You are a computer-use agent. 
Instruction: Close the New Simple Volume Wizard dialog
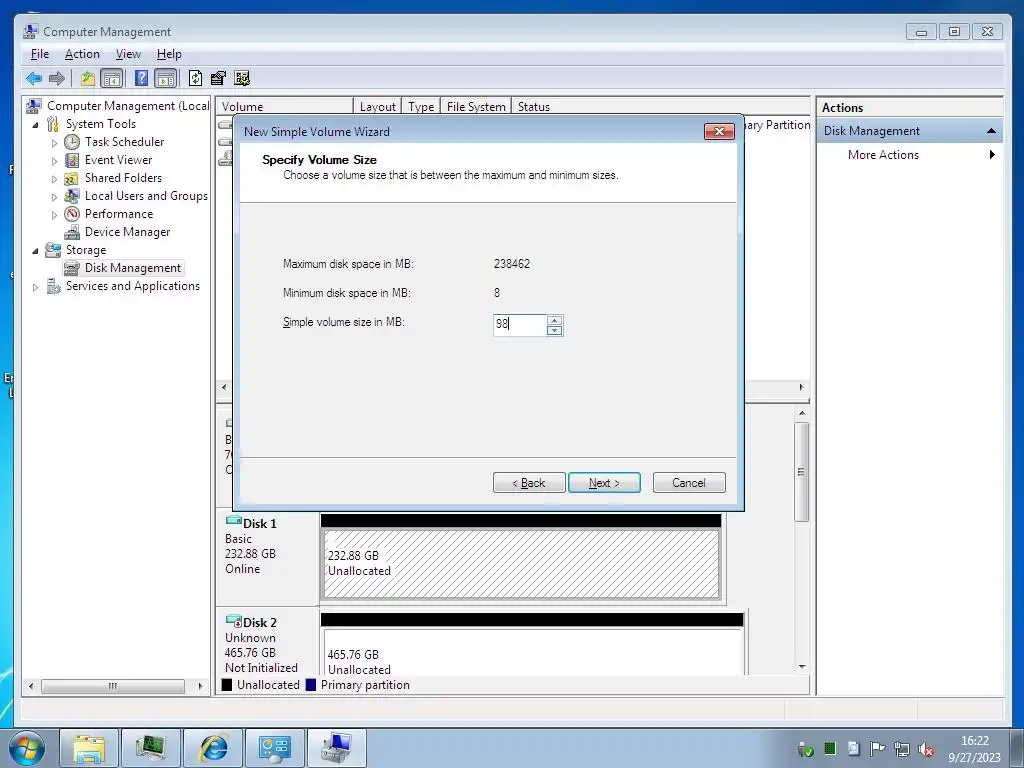coord(719,131)
